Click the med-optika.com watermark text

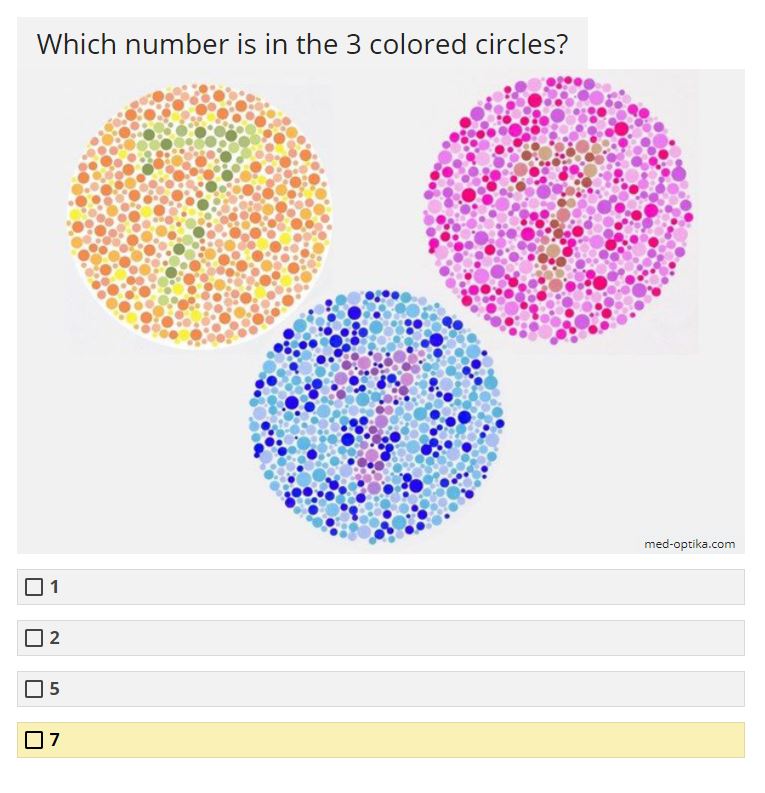point(690,544)
